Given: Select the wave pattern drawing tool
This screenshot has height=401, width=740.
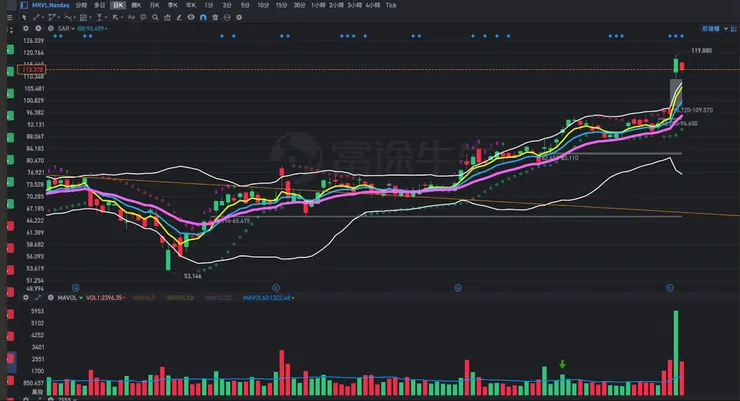Looking at the screenshot, I should (68, 17).
